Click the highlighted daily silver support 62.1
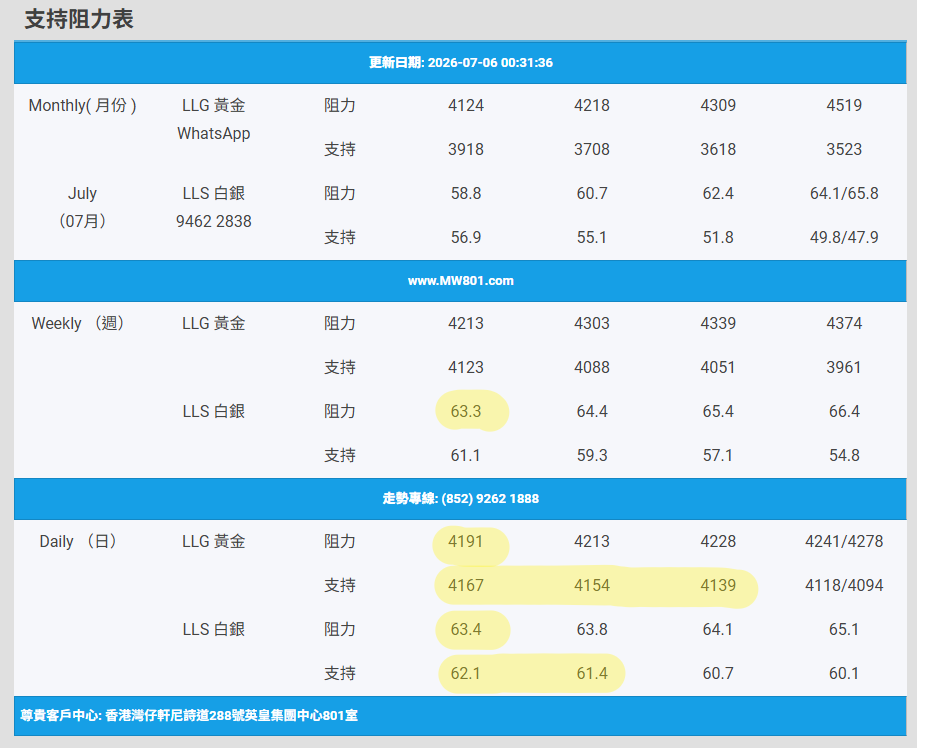 tap(466, 673)
